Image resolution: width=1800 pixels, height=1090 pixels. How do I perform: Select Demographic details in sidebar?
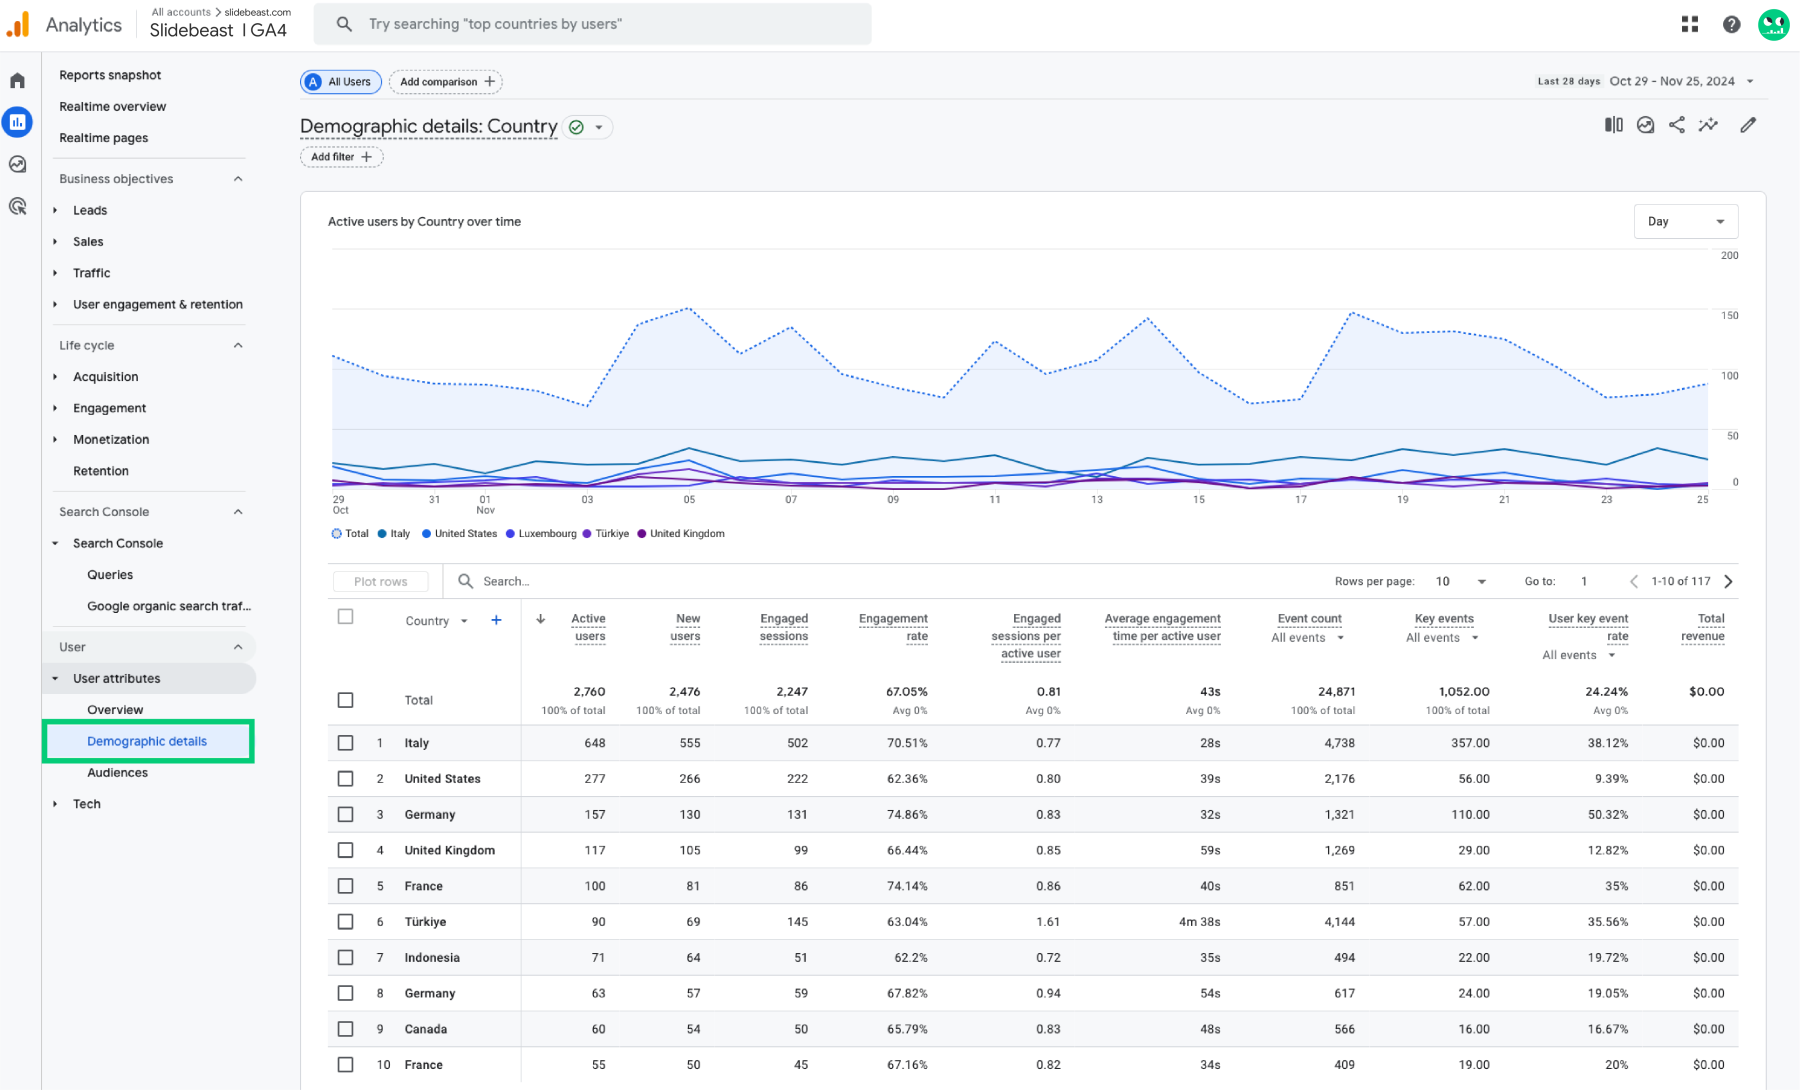(x=148, y=741)
